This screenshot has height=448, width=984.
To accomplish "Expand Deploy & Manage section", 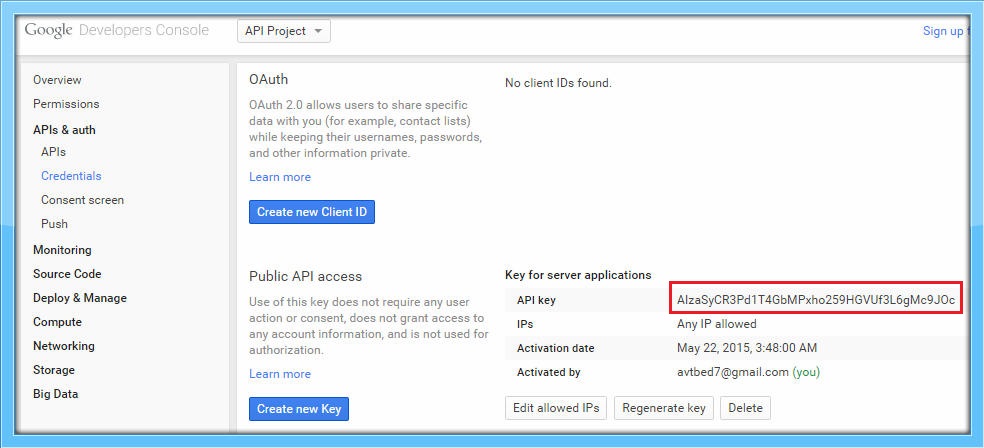I will [x=80, y=297].
